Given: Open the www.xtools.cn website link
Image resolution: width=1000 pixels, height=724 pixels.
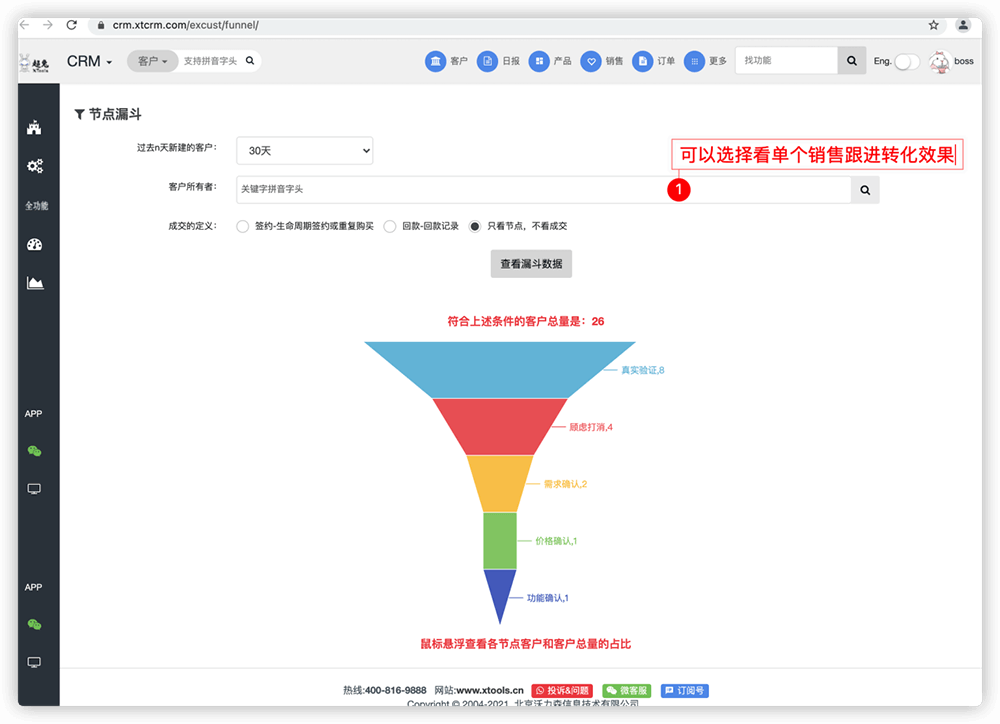Looking at the screenshot, I should click(490, 690).
